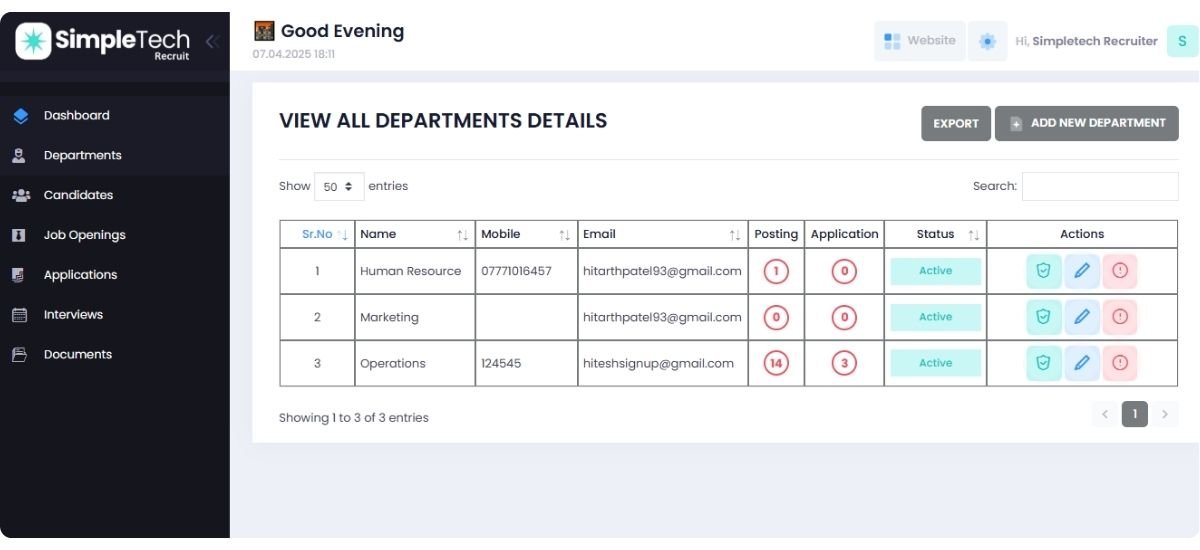Click the next page arrow in pagination

1164,414
